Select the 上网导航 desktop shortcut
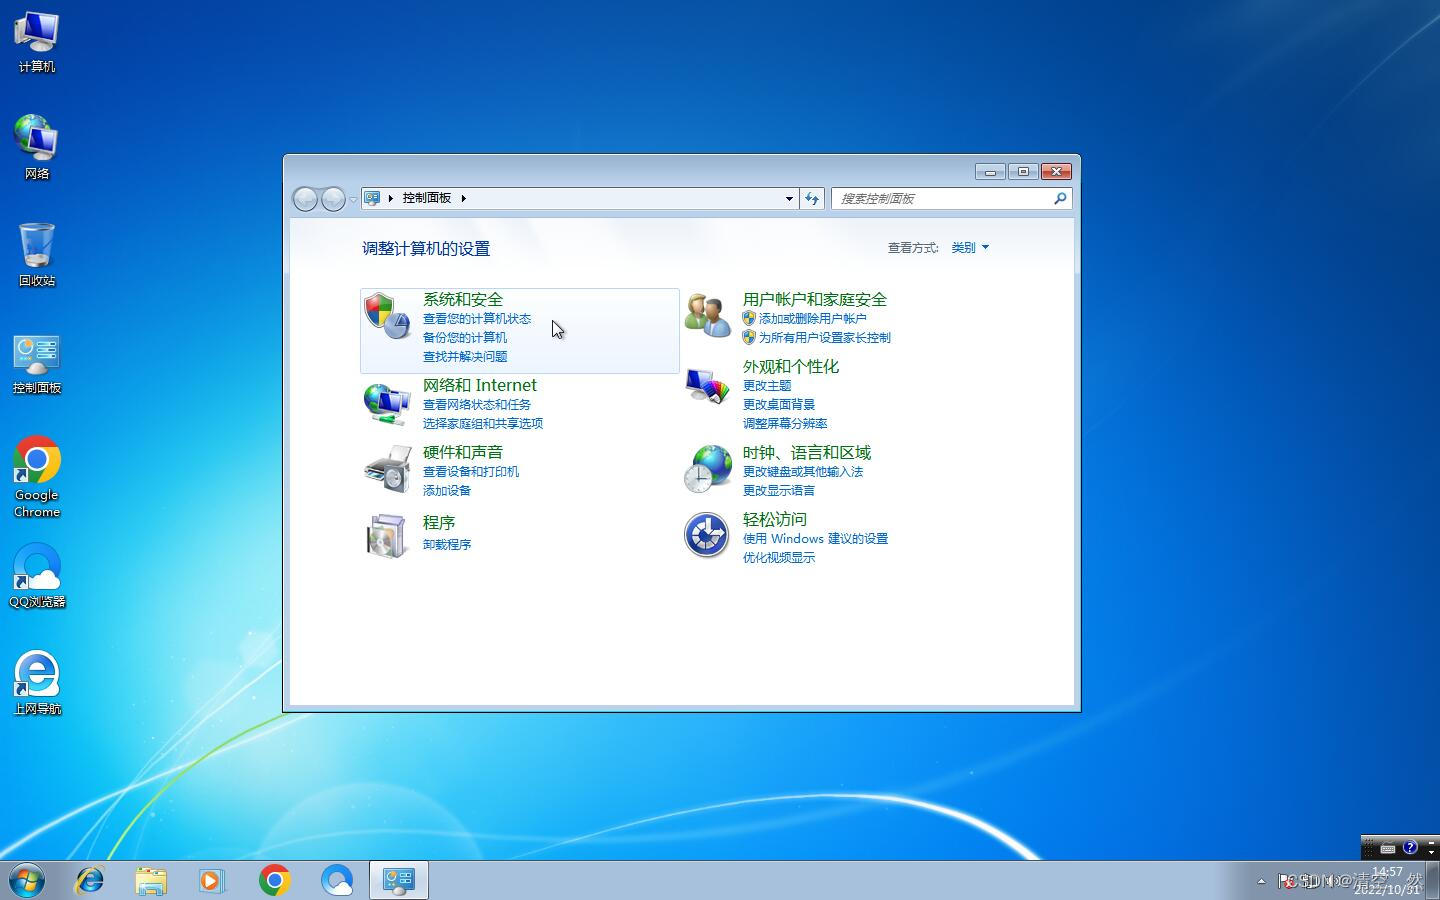 point(37,683)
